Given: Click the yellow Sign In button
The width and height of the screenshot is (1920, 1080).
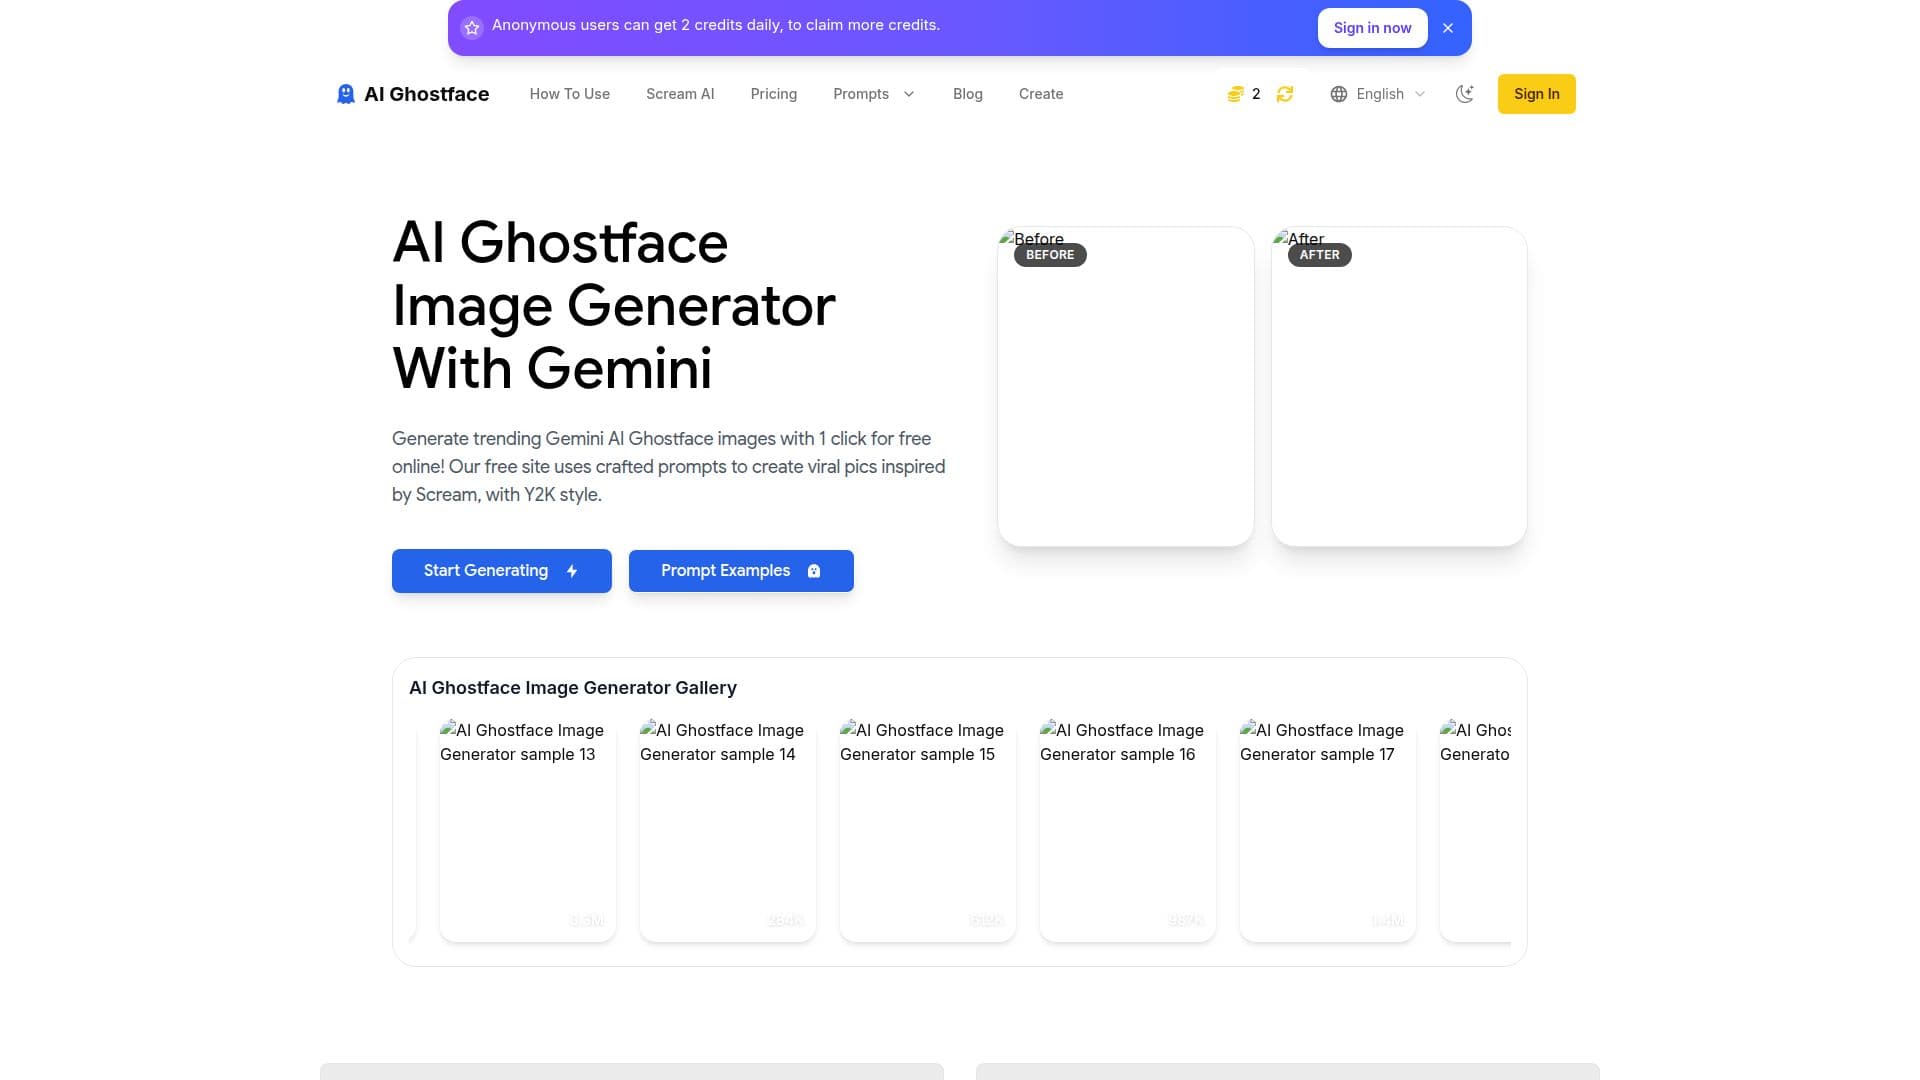Looking at the screenshot, I should [1536, 94].
